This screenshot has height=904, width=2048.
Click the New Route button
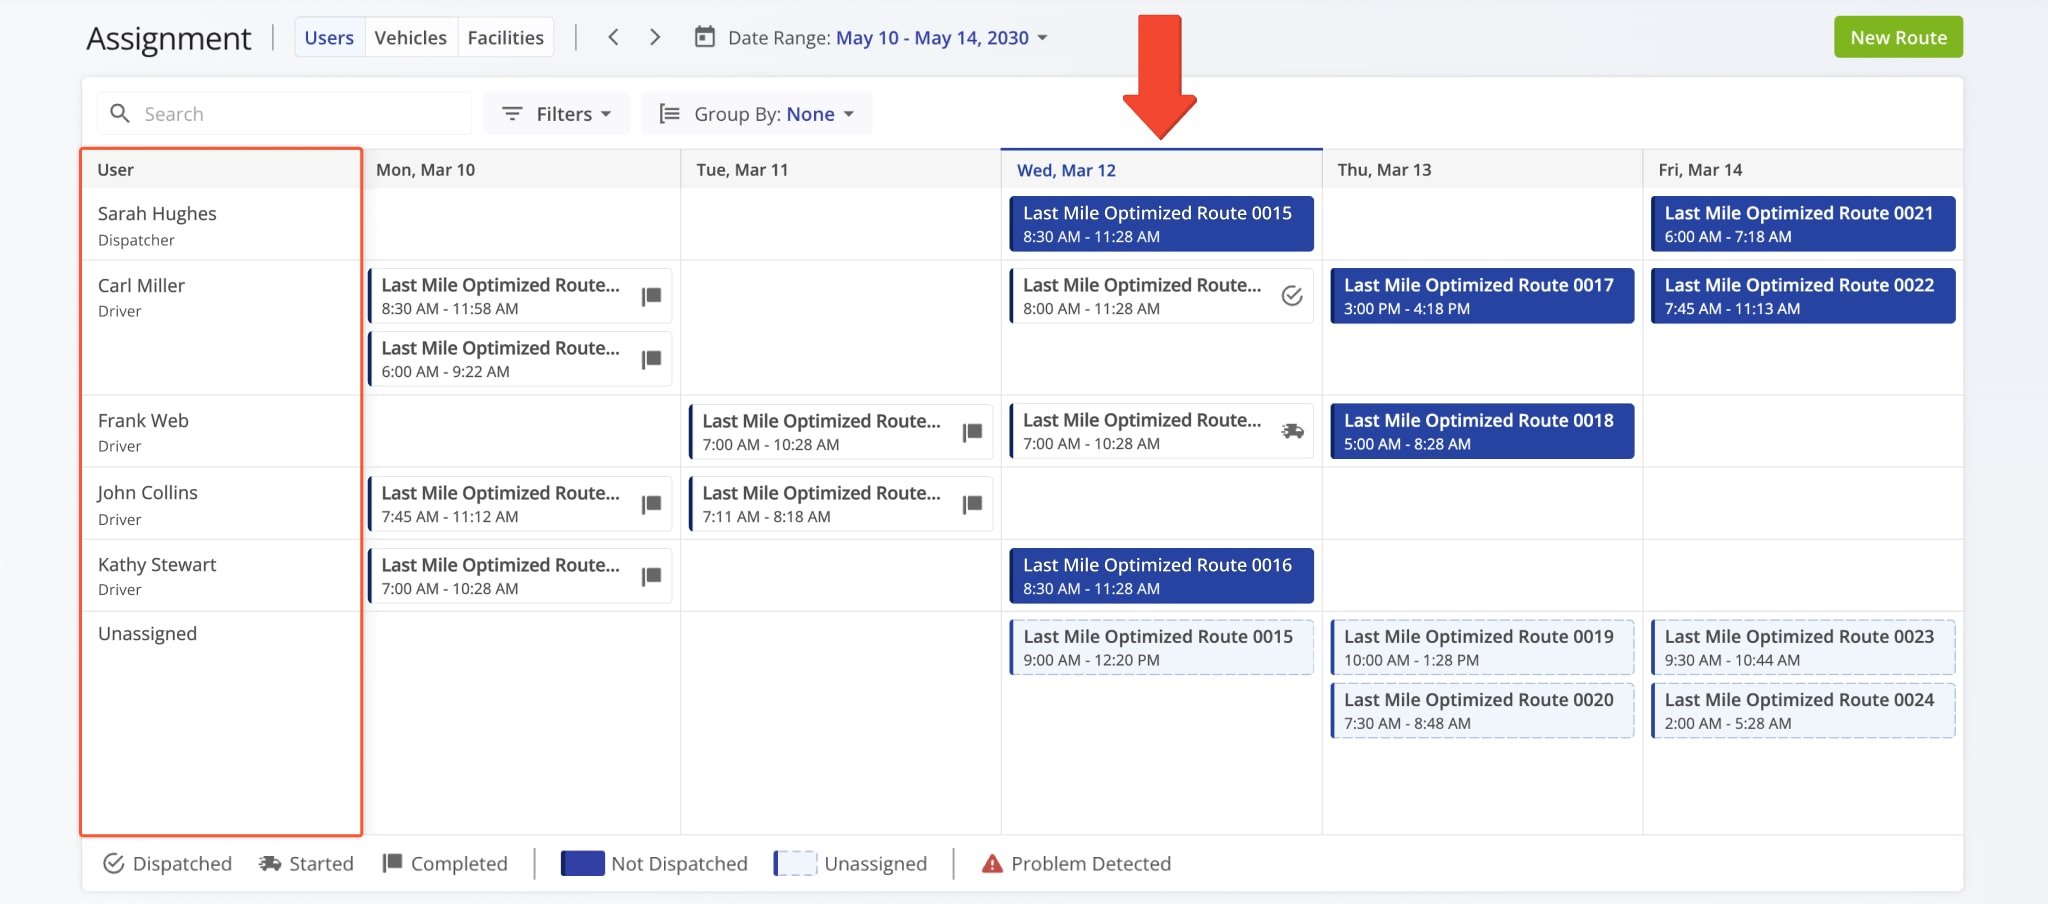coord(1898,37)
